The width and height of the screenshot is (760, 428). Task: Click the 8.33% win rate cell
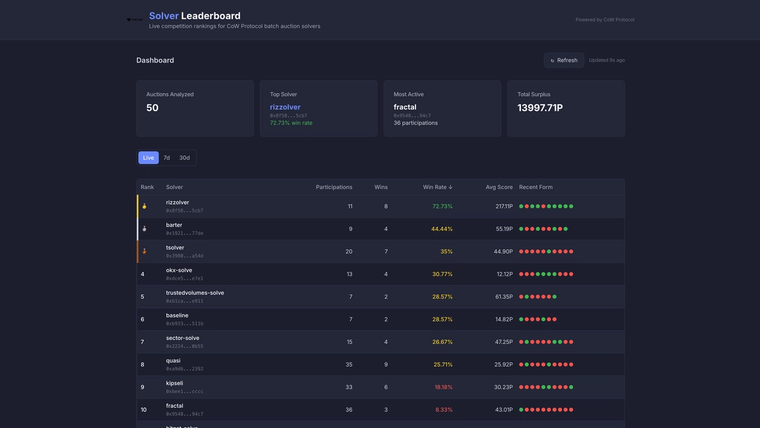tap(443, 410)
